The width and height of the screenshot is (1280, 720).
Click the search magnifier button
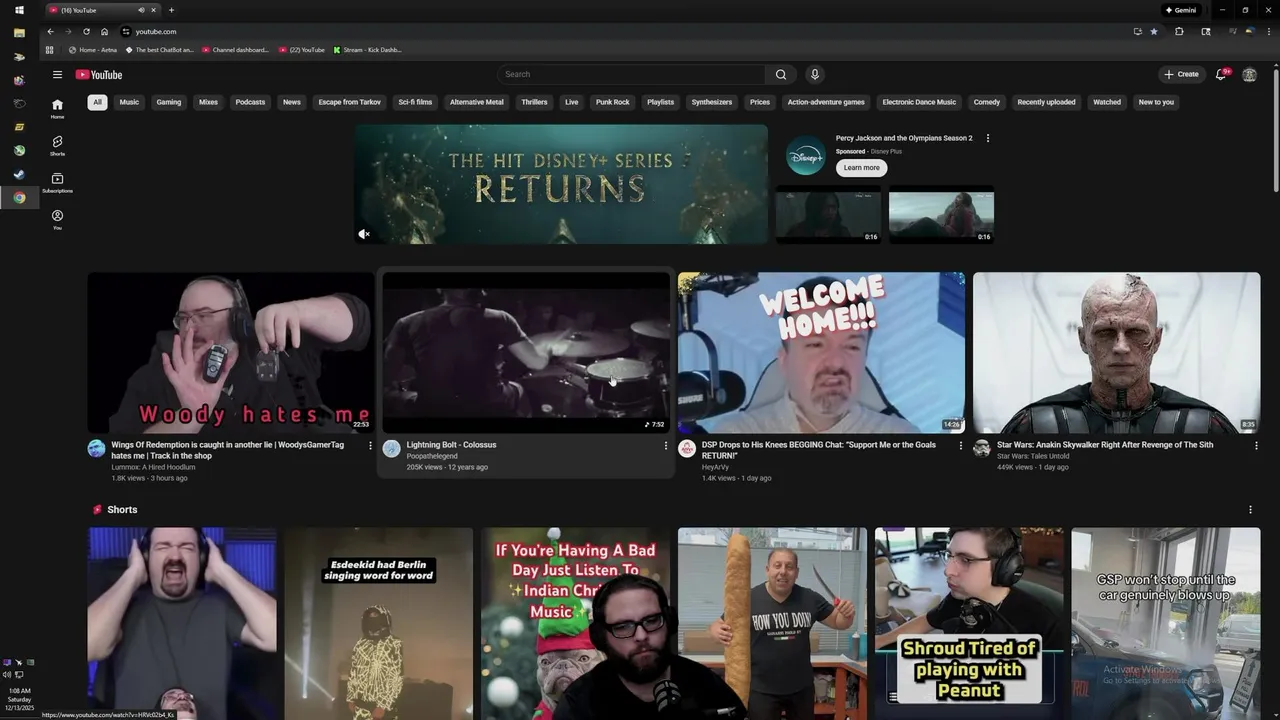click(x=781, y=74)
